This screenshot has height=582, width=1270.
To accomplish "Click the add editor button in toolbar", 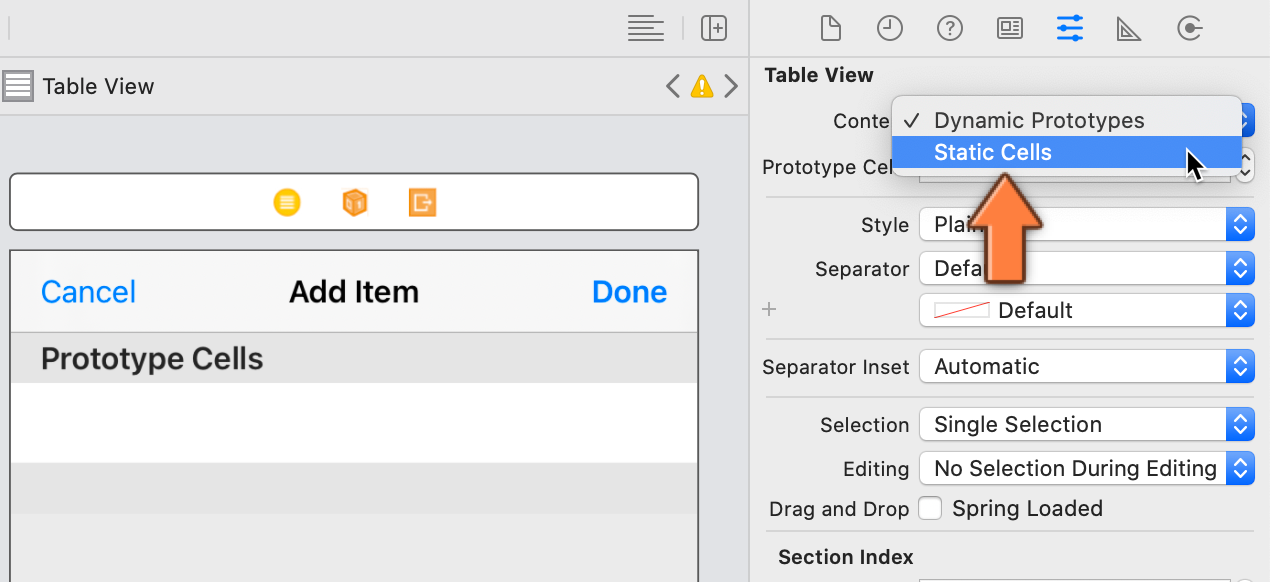I will point(714,28).
